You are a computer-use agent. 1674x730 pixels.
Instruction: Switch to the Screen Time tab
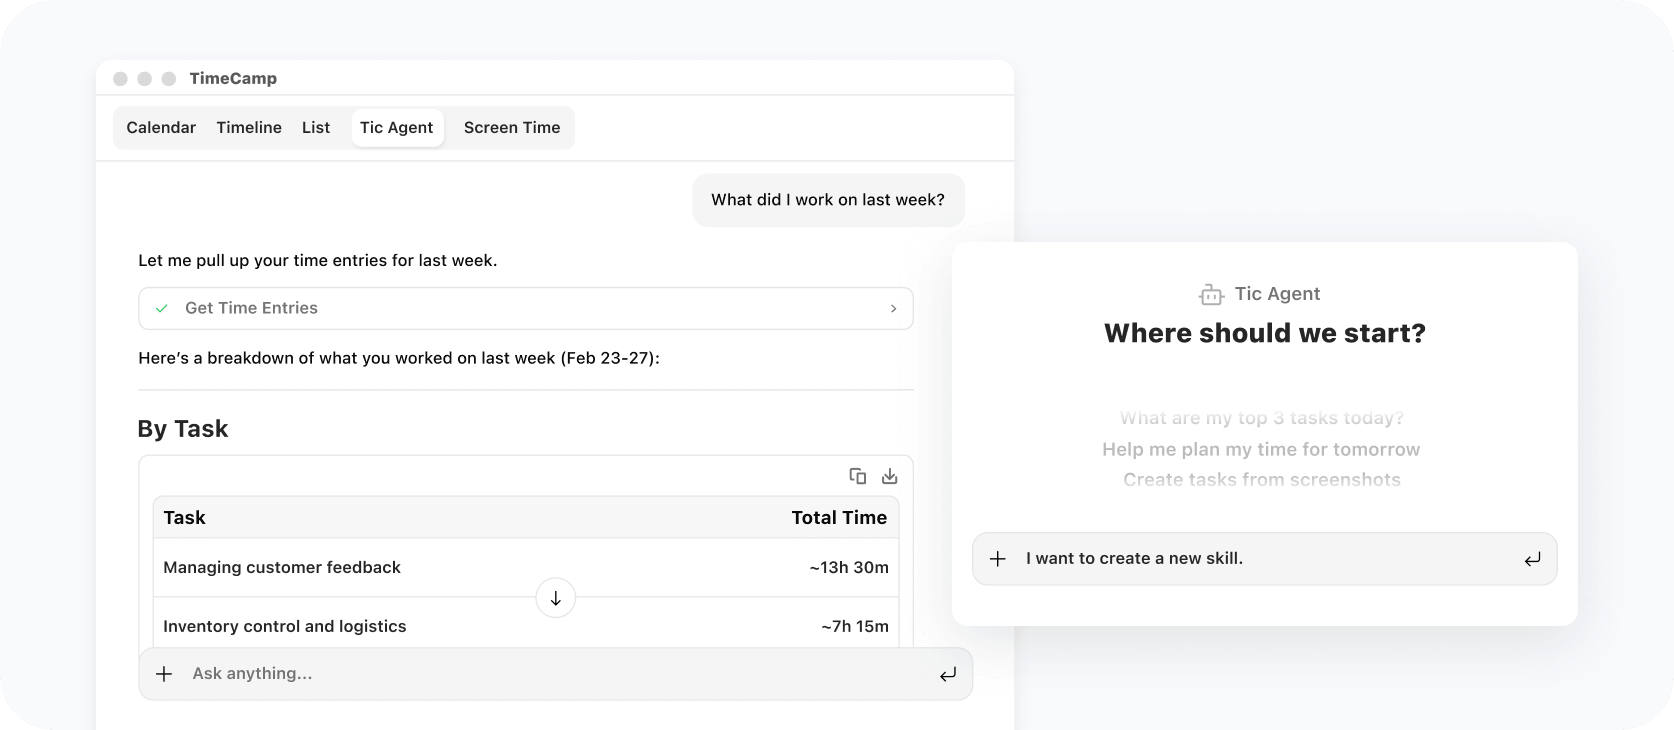511,128
